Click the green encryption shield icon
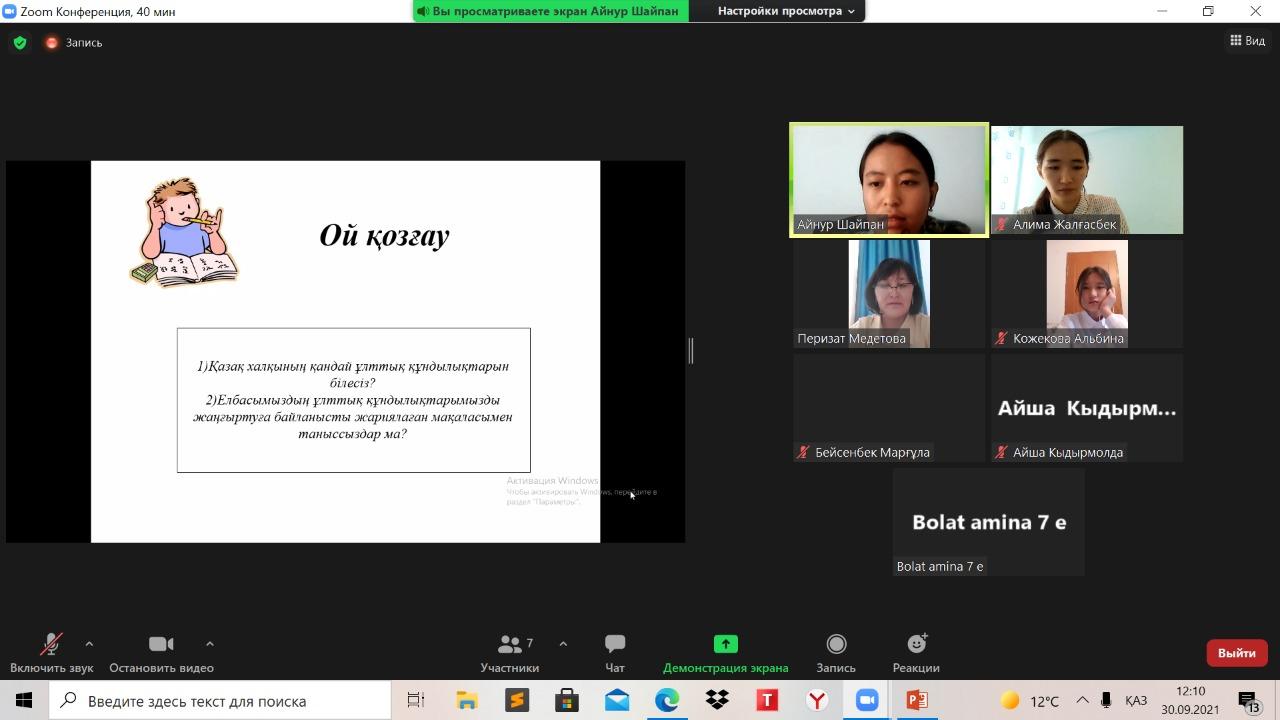Image resolution: width=1280 pixels, height=720 pixels. pyautogui.click(x=20, y=43)
